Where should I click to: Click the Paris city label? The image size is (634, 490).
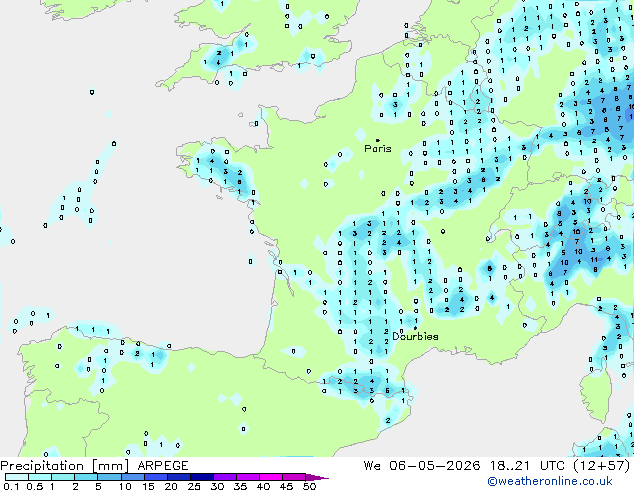[x=378, y=149]
